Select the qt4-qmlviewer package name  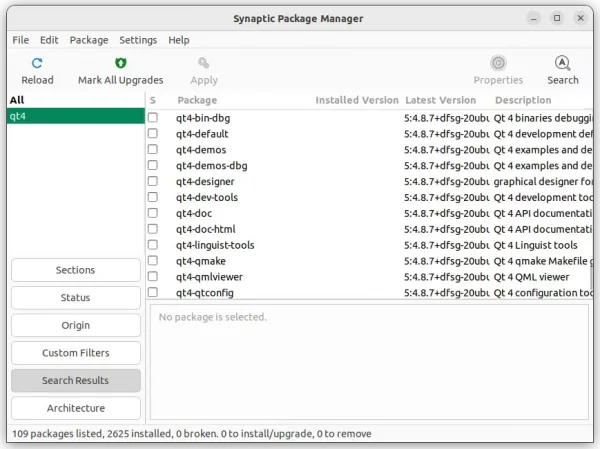click(x=209, y=277)
